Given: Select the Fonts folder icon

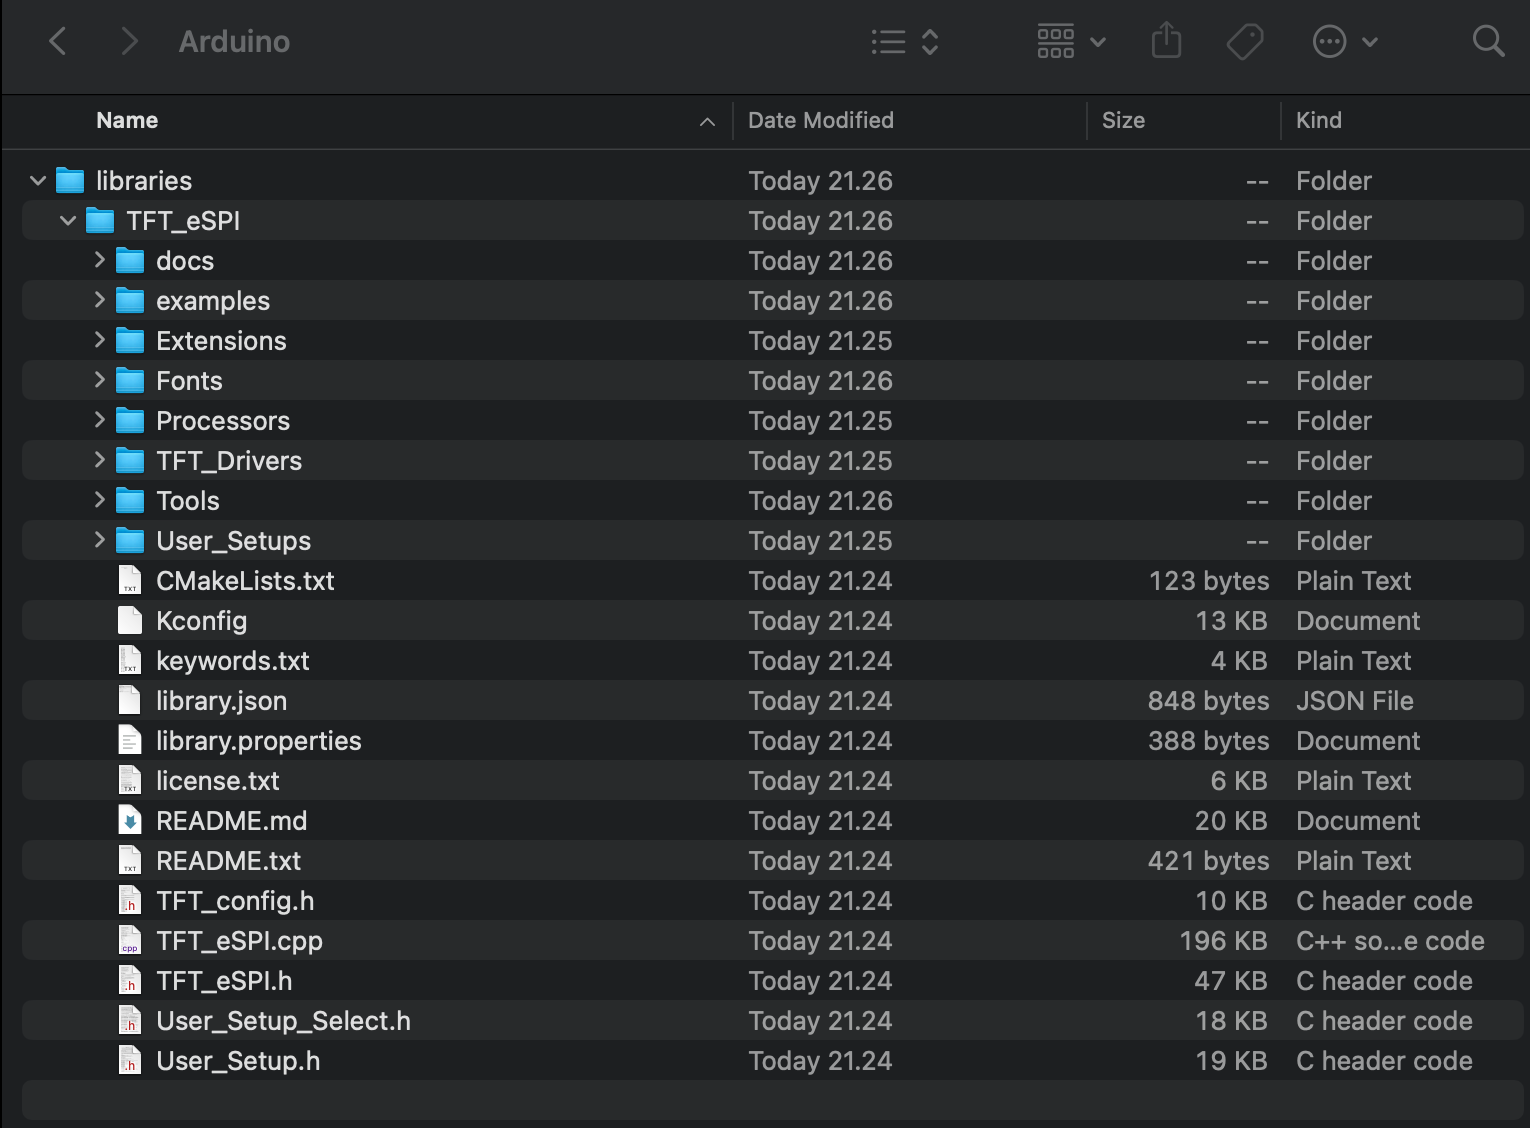Looking at the screenshot, I should [x=130, y=381].
